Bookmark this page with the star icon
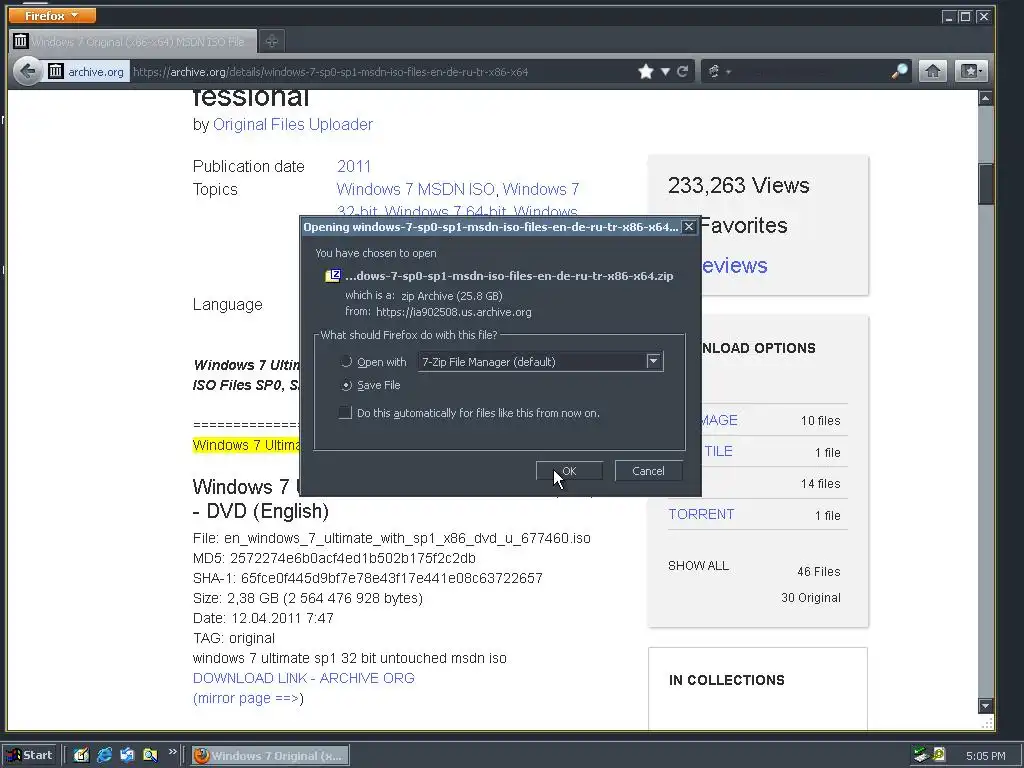Viewport: 1024px width, 768px height. pyautogui.click(x=646, y=71)
